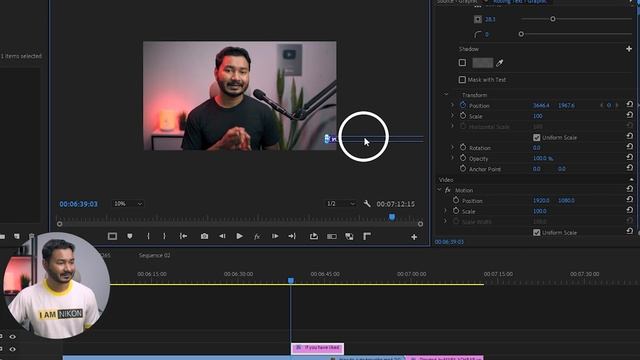The height and width of the screenshot is (360, 640).
Task: Collapse the Motion effect
Action: pos(439,190)
